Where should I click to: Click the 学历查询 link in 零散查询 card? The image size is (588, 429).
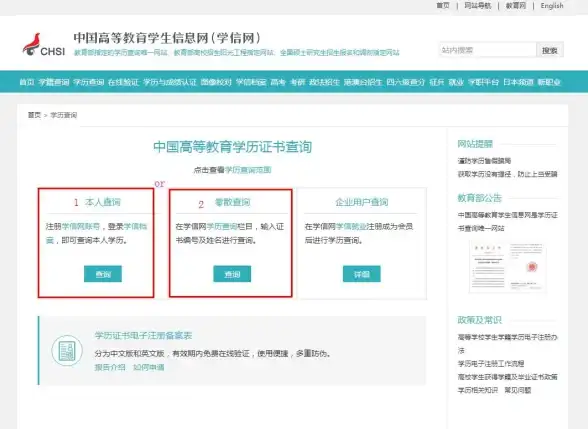point(222,226)
